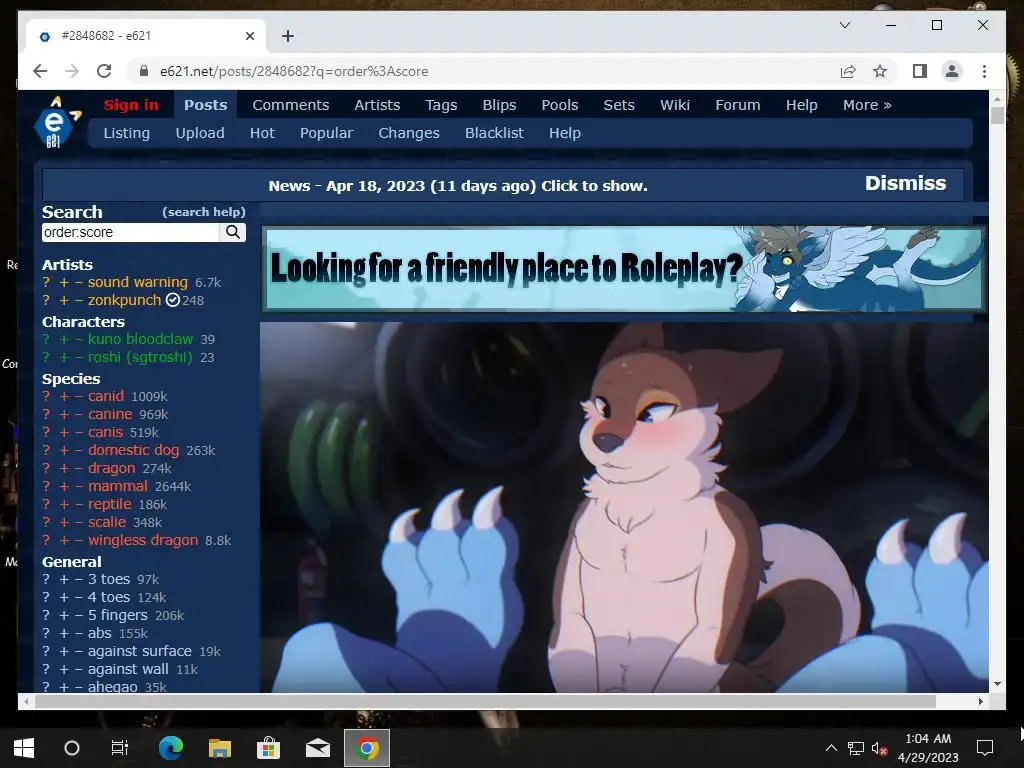Dismiss the news banner
This screenshot has height=768, width=1024.
[x=905, y=184]
